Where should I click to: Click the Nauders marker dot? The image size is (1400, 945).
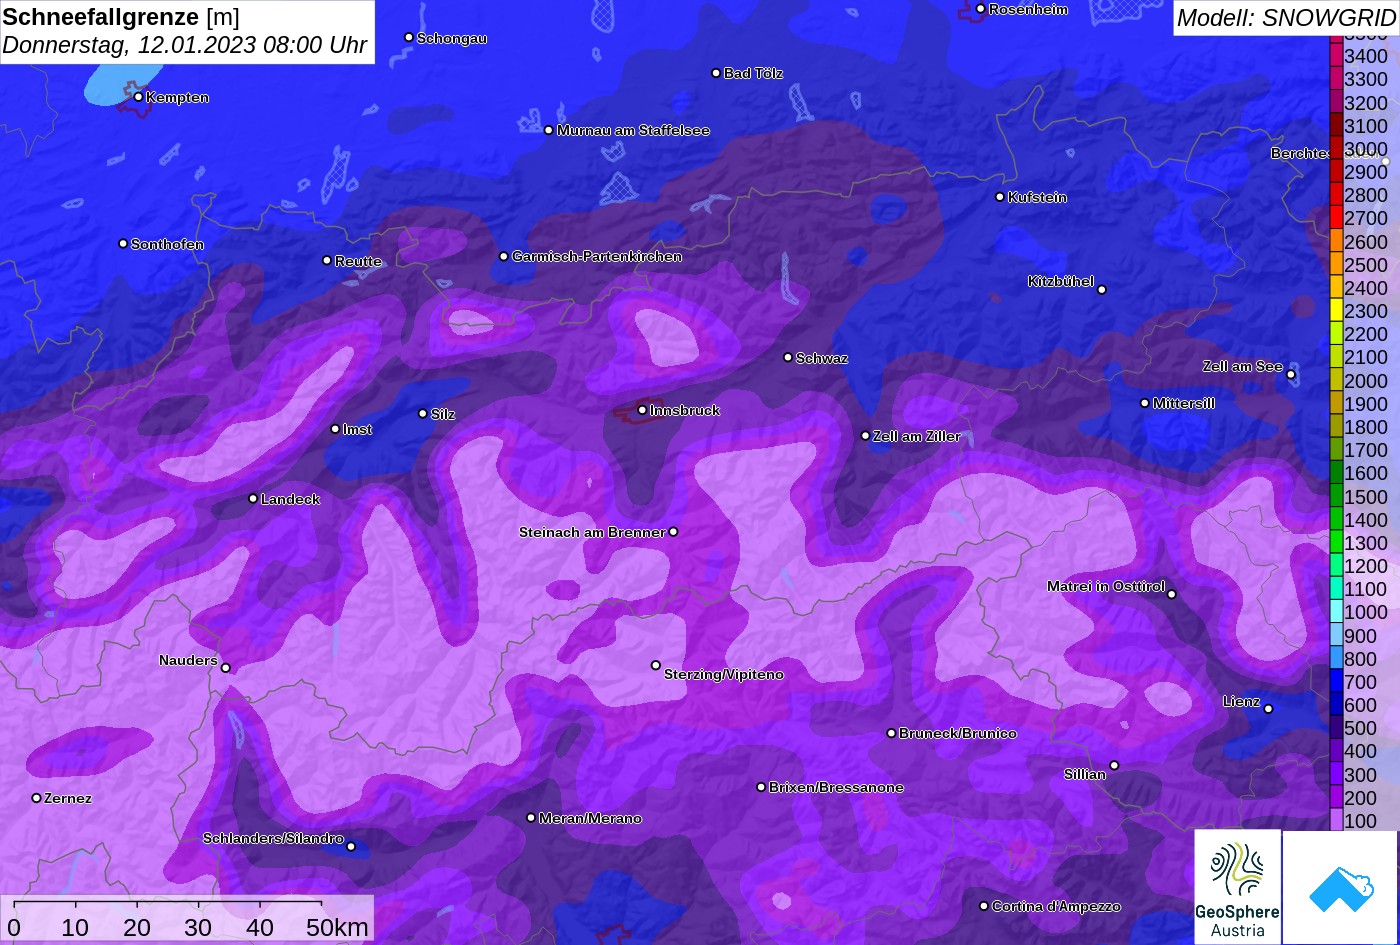[x=226, y=668]
